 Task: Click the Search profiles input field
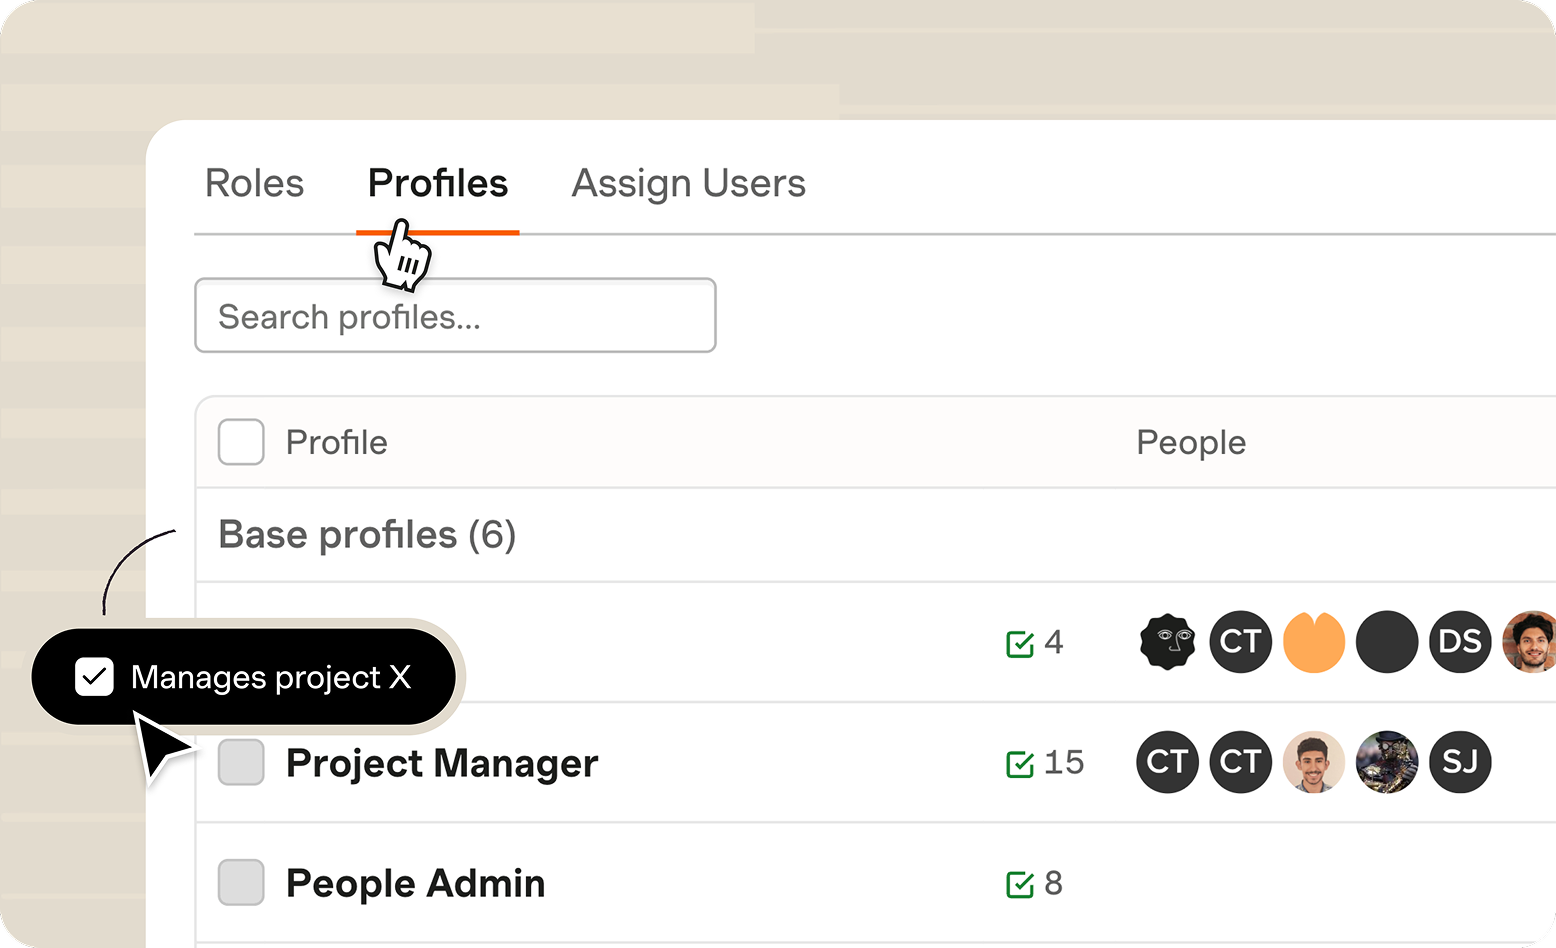click(455, 316)
